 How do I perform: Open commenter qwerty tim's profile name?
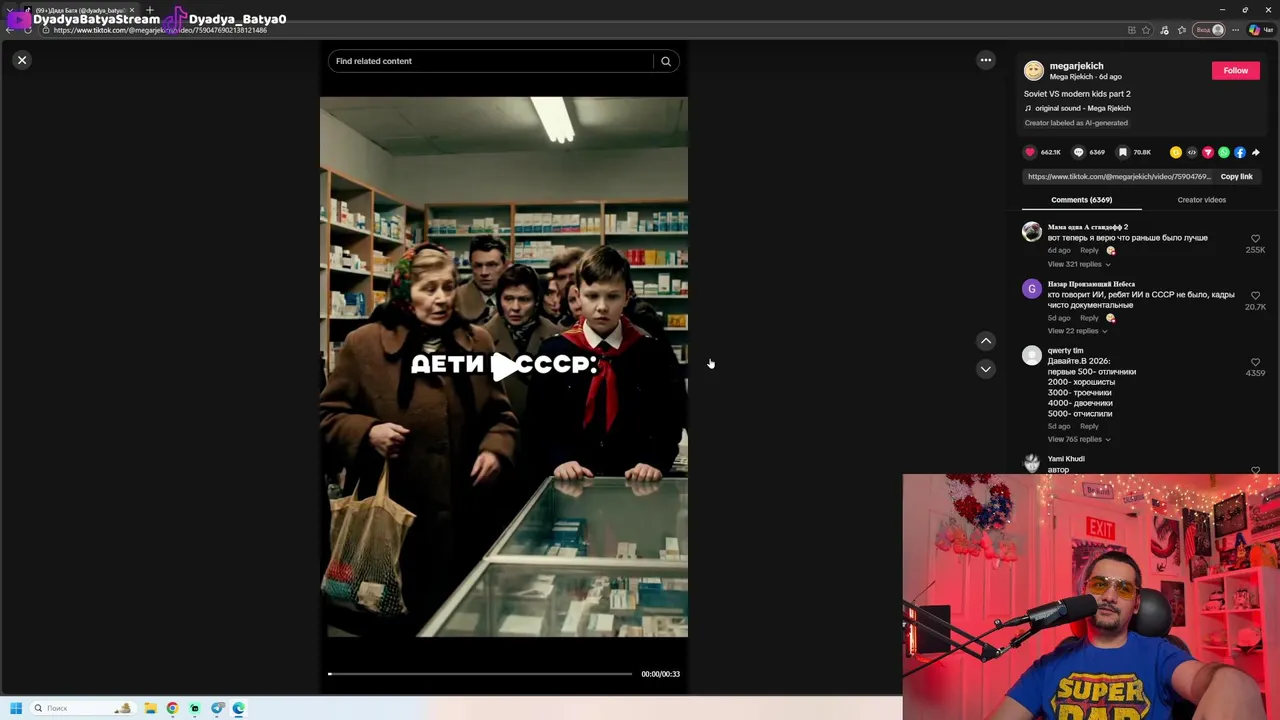coord(1065,351)
